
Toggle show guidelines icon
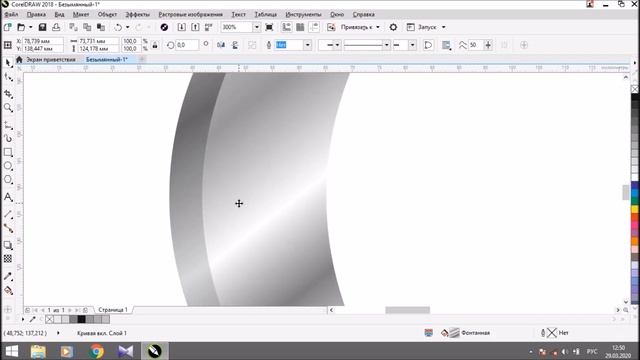point(314,27)
